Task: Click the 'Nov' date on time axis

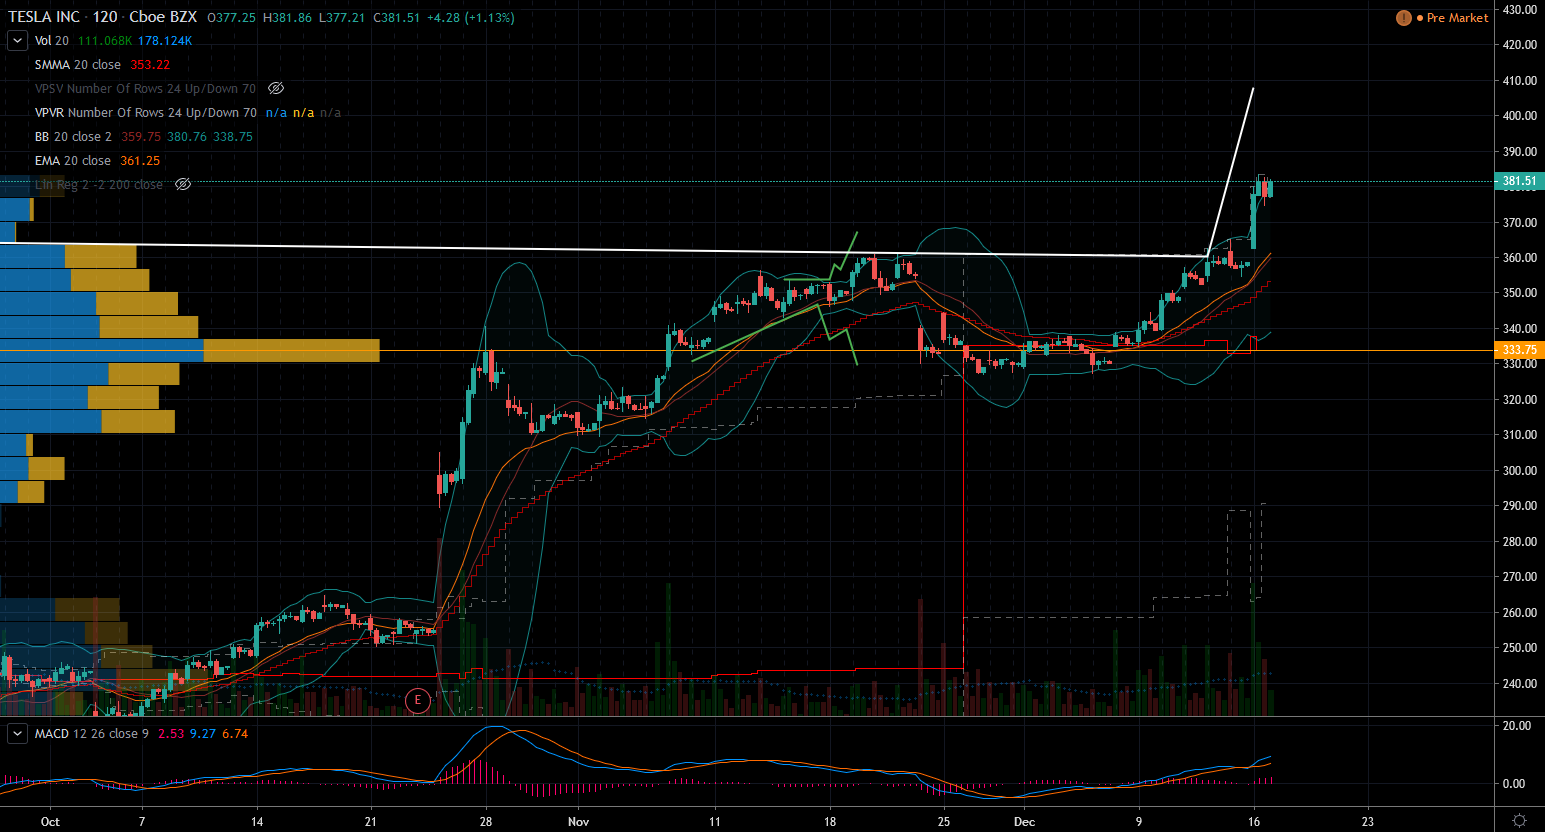Action: 578,822
